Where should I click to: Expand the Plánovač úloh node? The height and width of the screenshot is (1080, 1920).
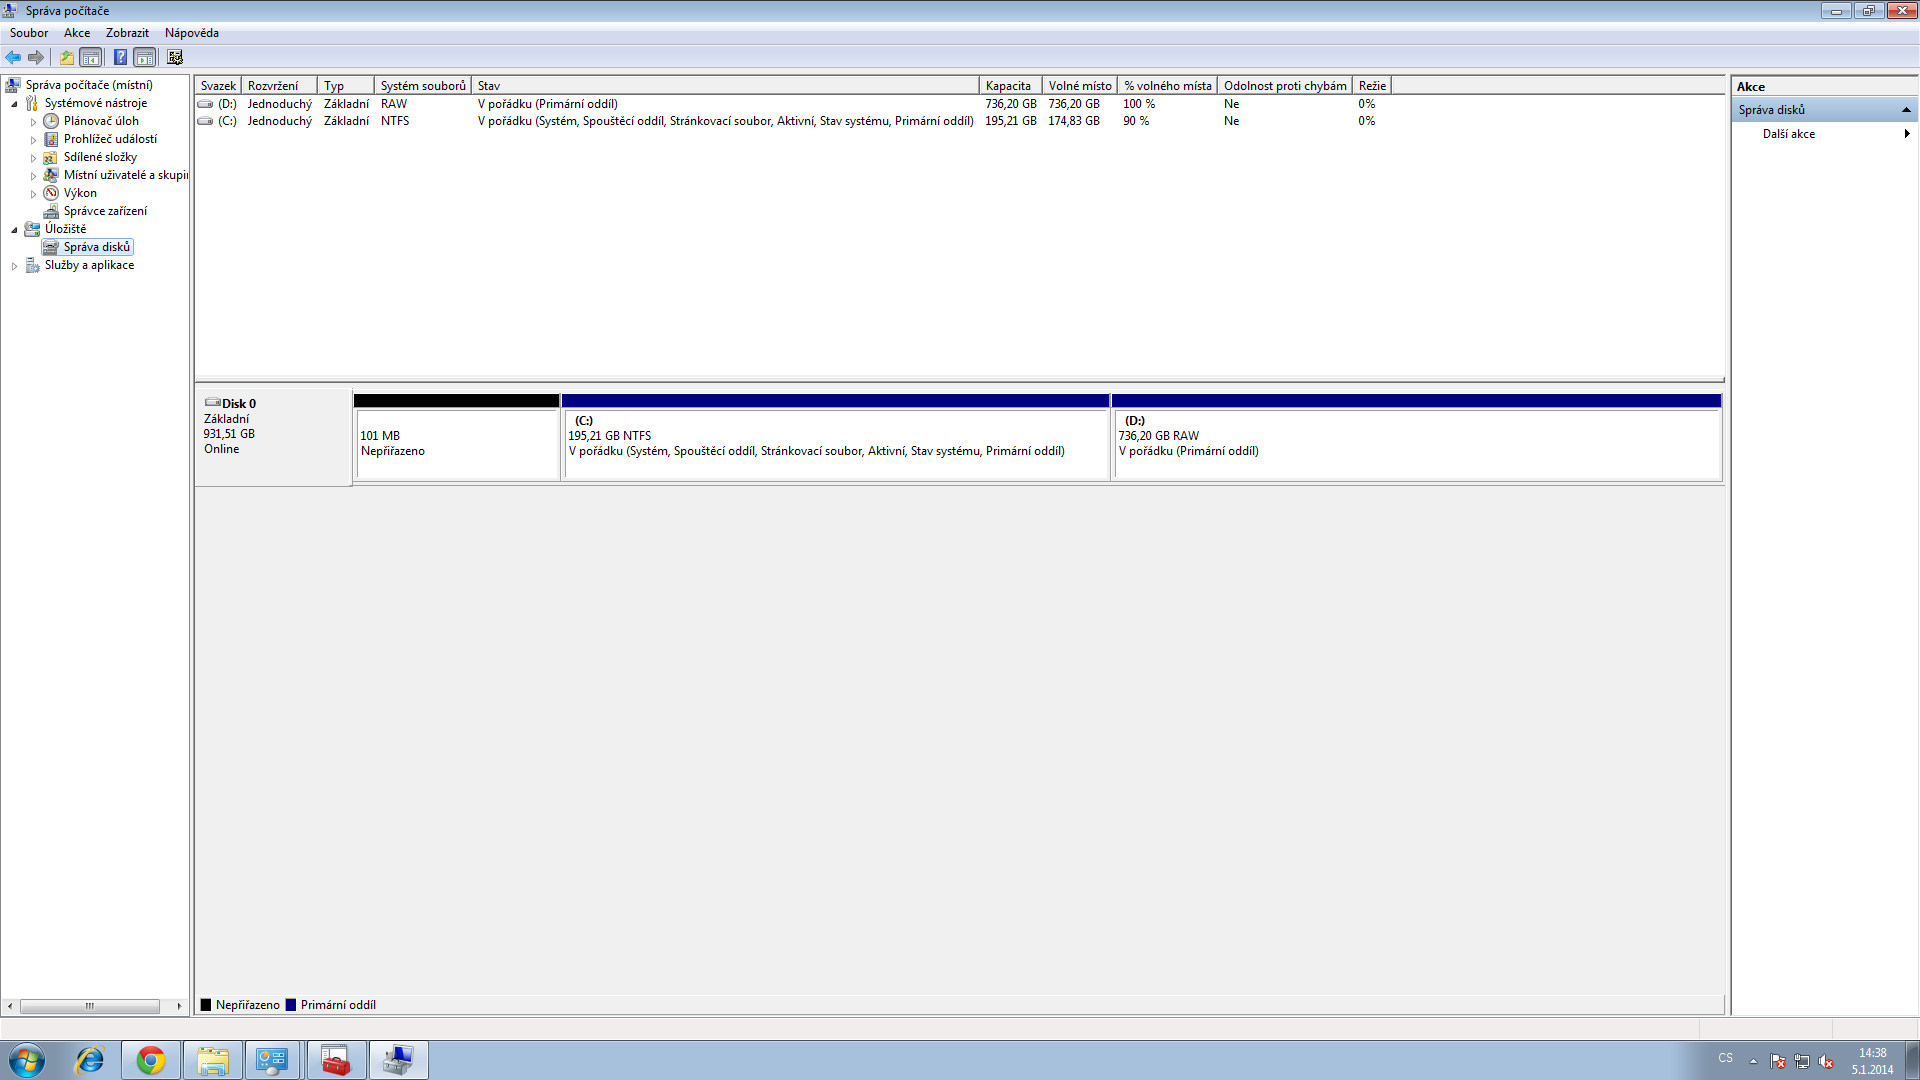pyautogui.click(x=33, y=122)
